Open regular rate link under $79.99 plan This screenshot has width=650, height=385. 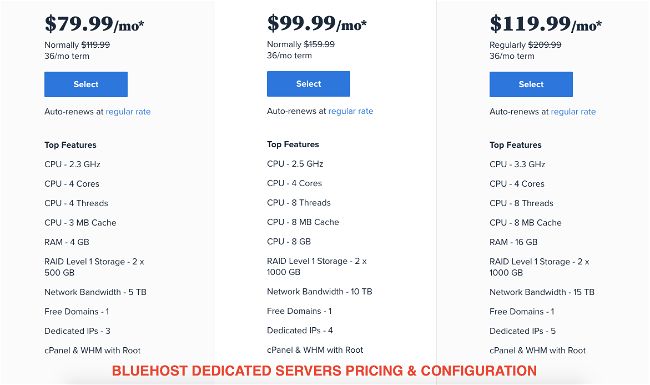pyautogui.click(x=128, y=111)
